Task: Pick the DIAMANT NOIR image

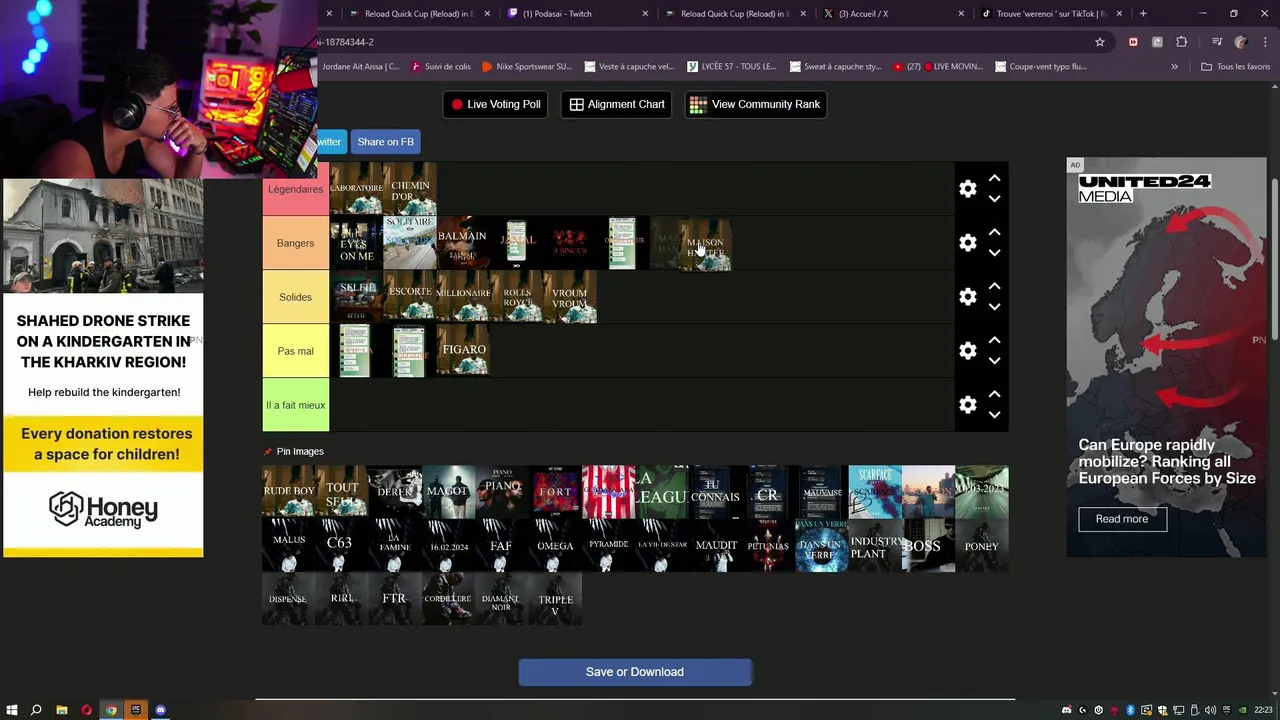Action: tap(501, 599)
